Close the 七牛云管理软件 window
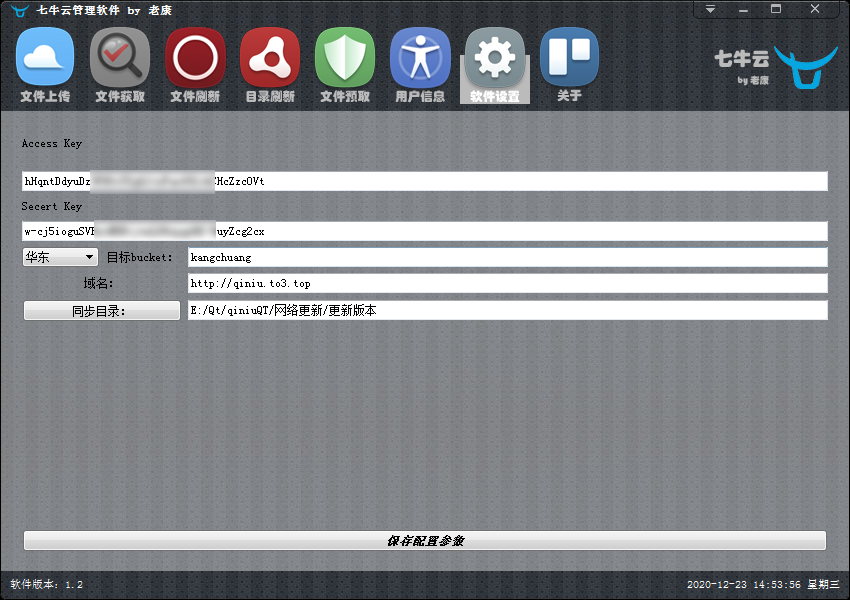Screen dimensions: 850x600 (815, 9)
